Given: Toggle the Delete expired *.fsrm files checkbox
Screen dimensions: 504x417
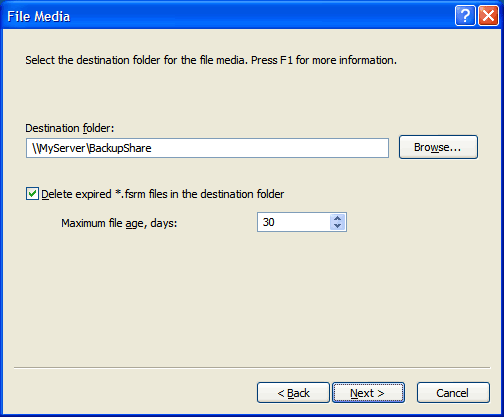Looking at the screenshot, I should [x=32, y=194].
